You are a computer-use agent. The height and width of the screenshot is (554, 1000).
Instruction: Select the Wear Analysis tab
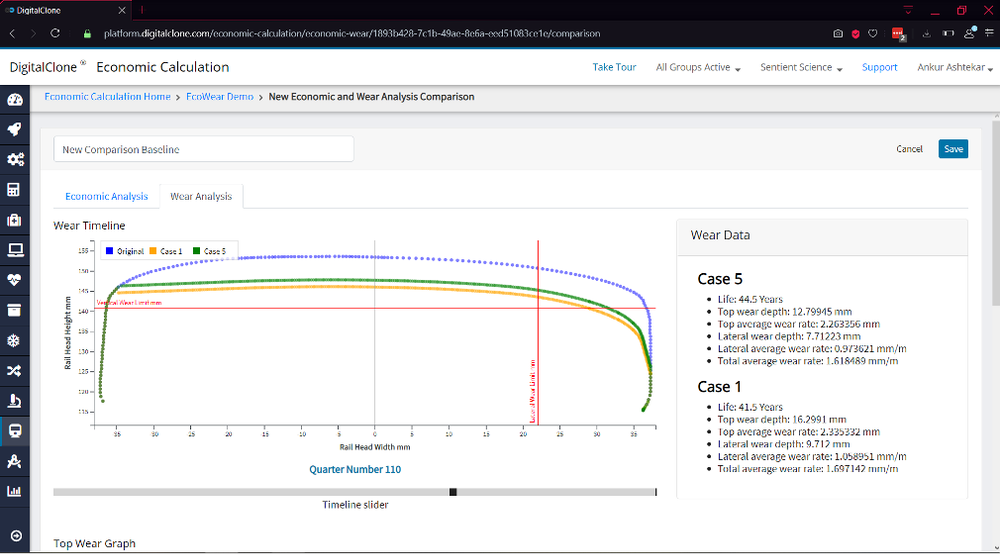(x=201, y=197)
